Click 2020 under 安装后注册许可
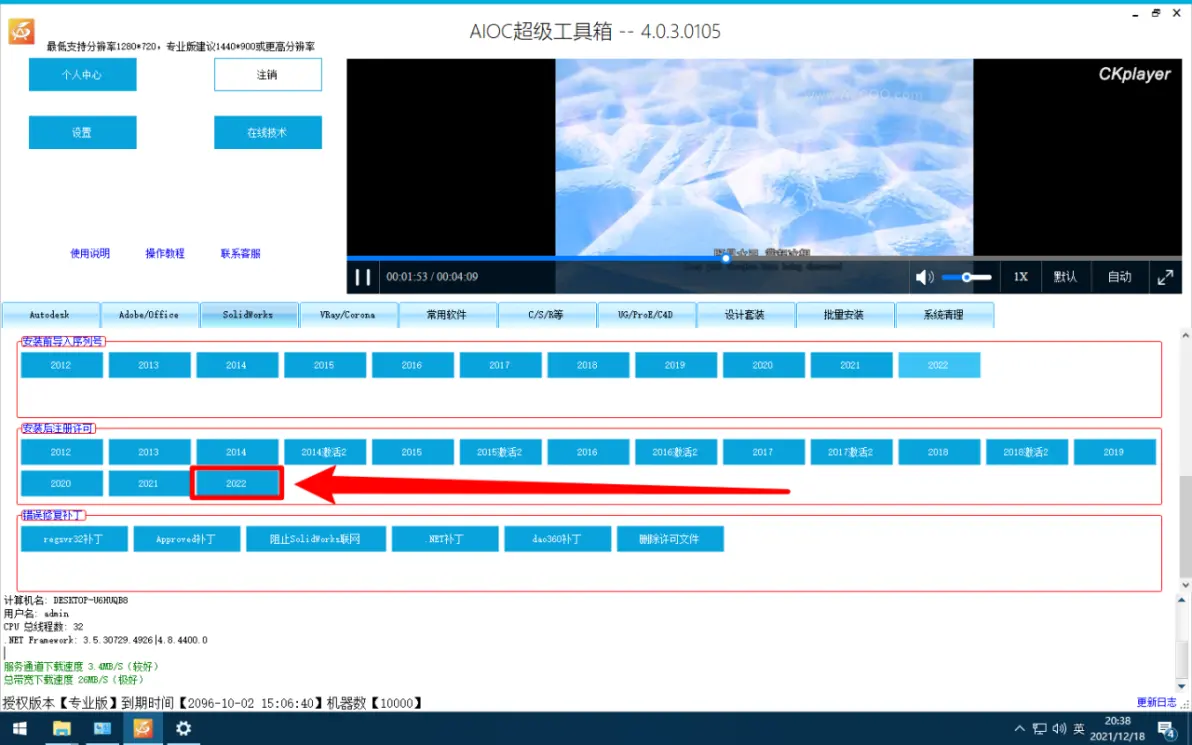 [x=62, y=483]
